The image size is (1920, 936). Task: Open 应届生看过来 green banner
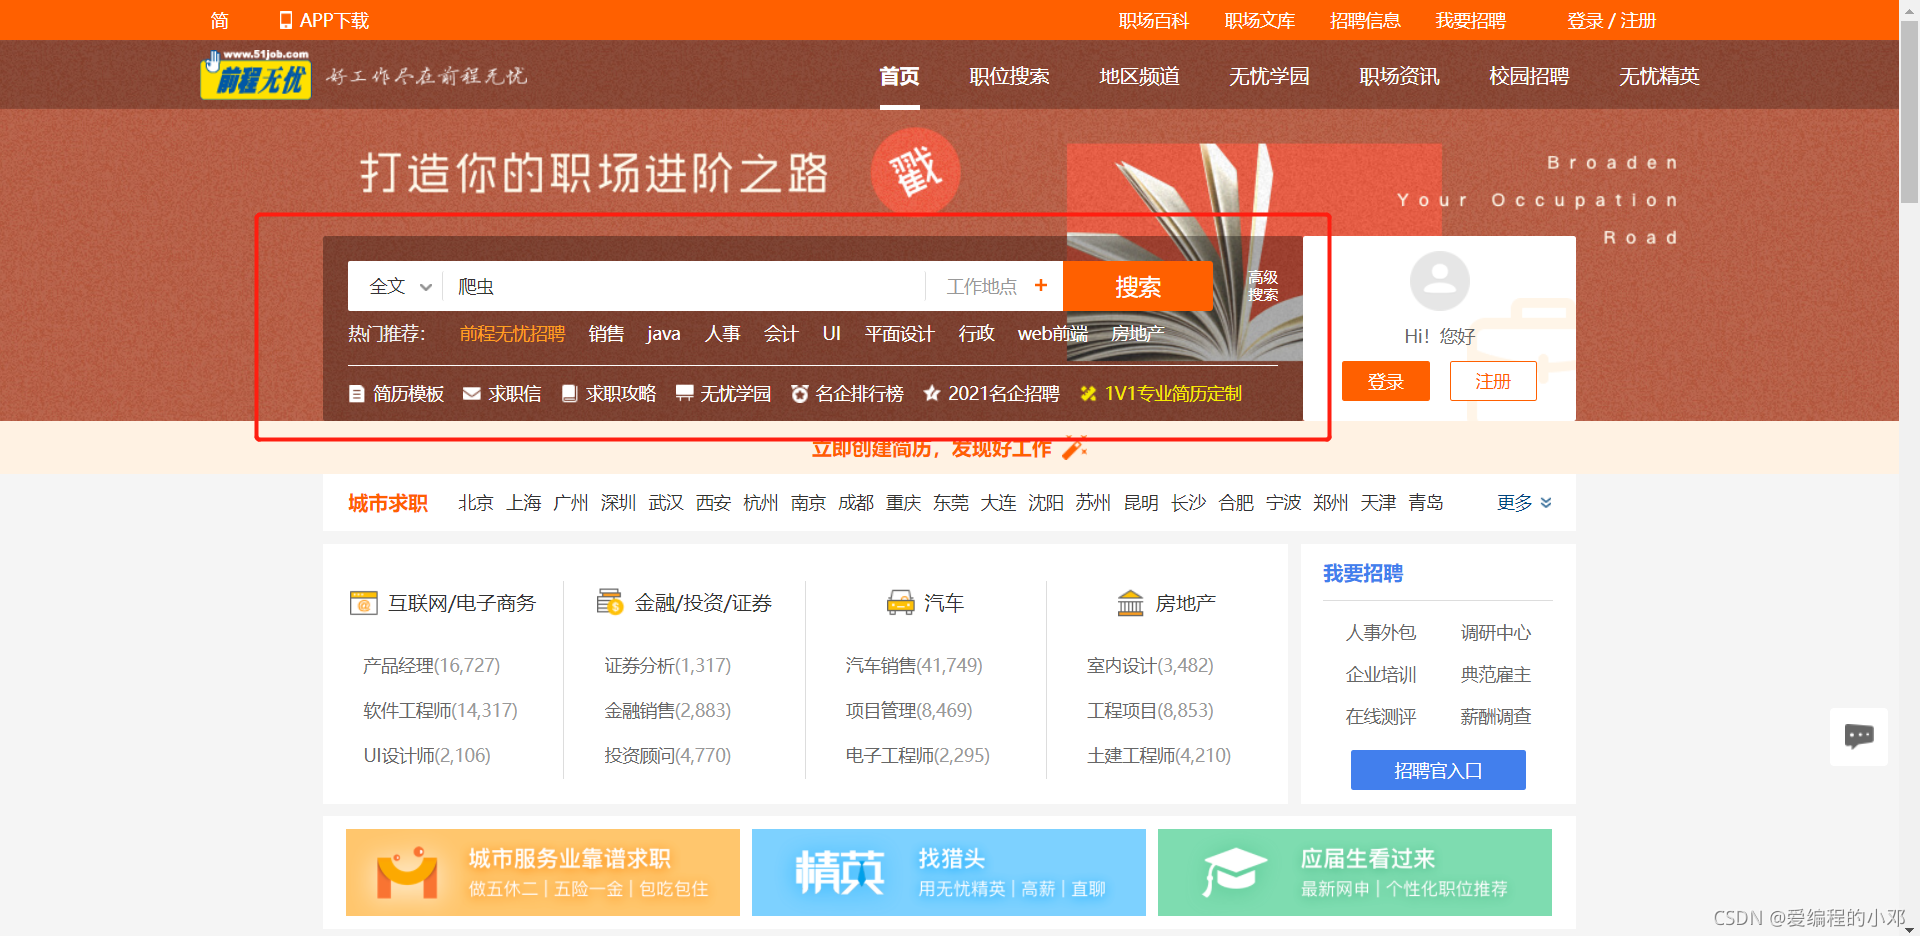tap(1355, 872)
